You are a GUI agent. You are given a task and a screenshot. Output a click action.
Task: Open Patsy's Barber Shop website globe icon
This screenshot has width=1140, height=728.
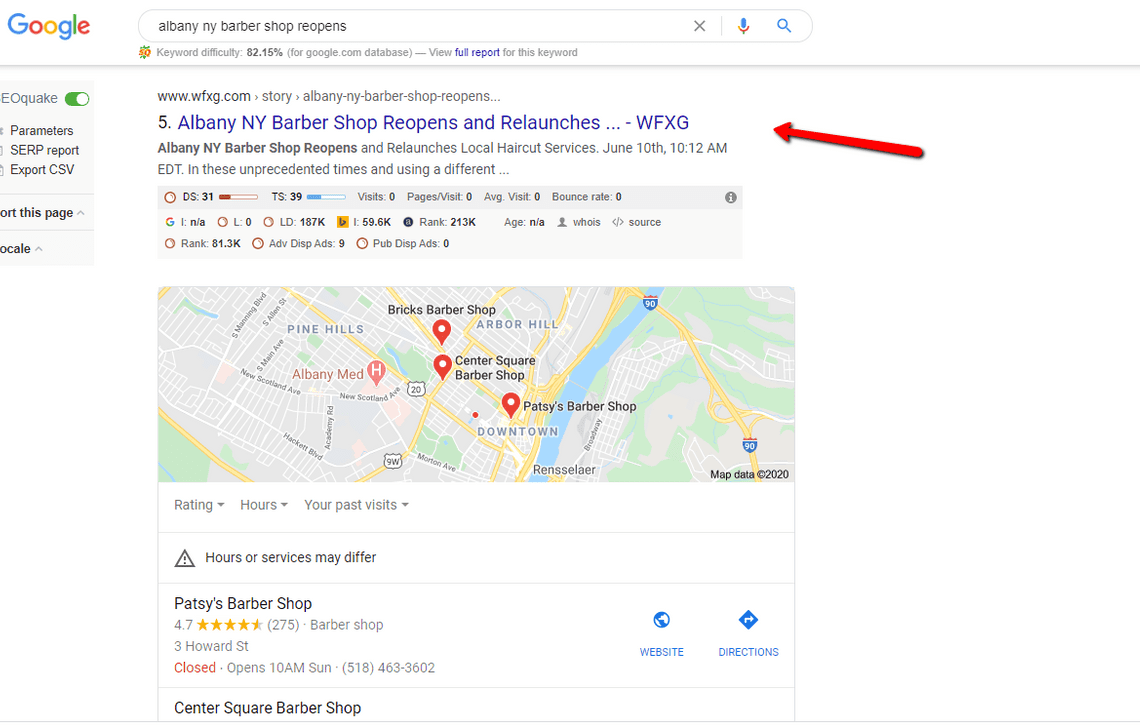pos(662,620)
